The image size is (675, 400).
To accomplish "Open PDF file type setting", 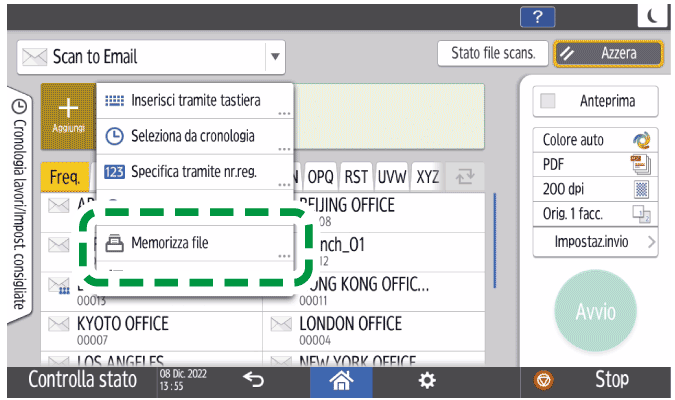I will (595, 164).
